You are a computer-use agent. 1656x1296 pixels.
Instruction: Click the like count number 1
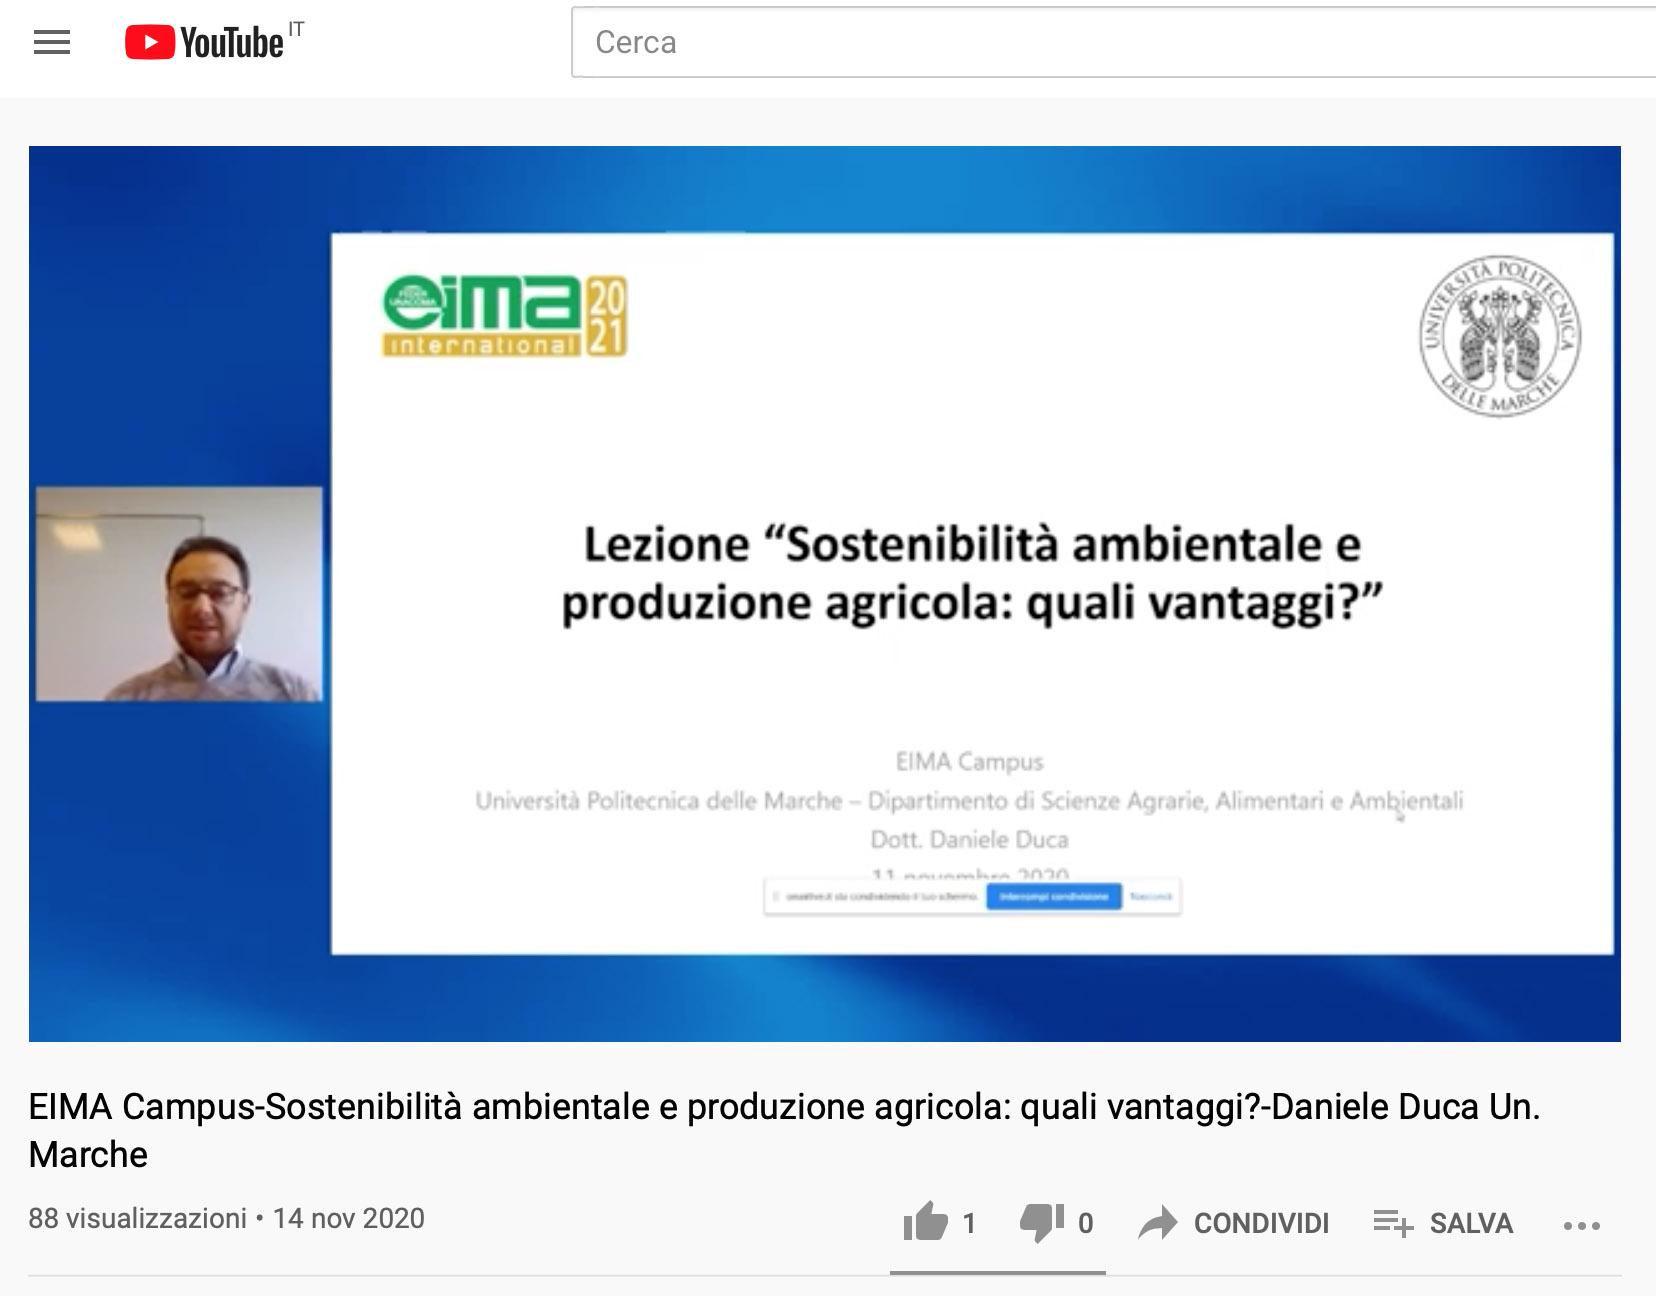(x=969, y=1223)
